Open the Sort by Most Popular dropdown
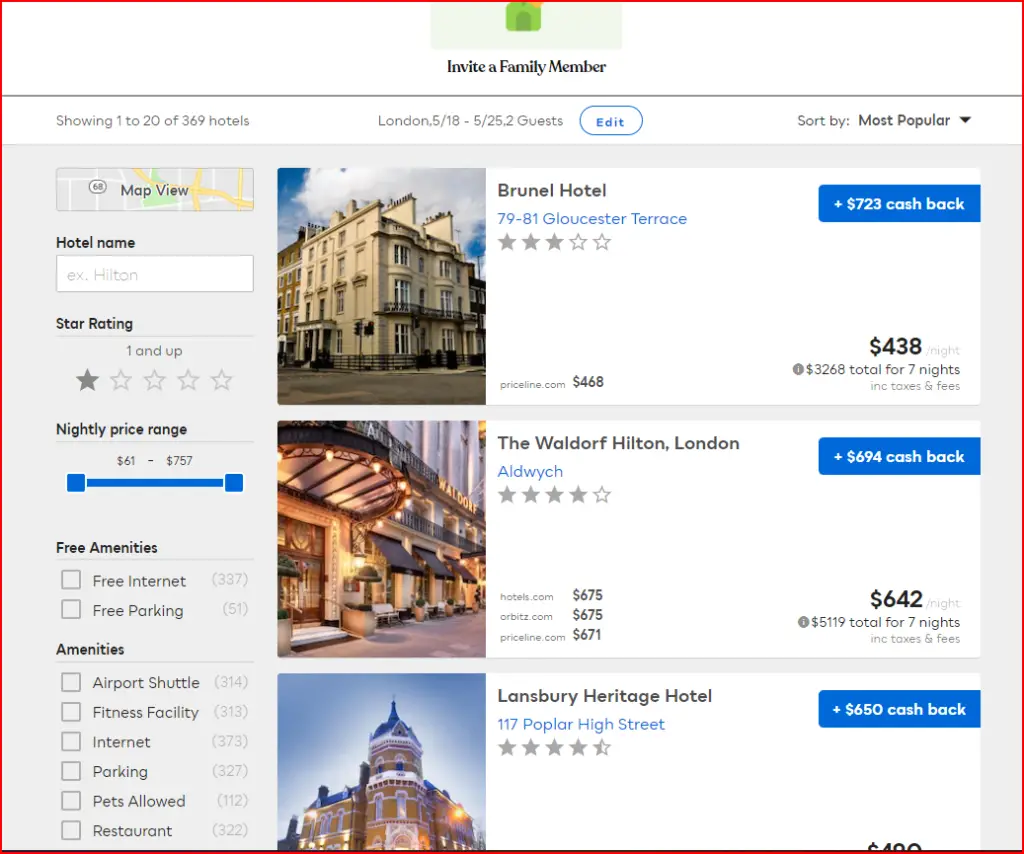Image resolution: width=1024 pixels, height=854 pixels. coord(914,120)
